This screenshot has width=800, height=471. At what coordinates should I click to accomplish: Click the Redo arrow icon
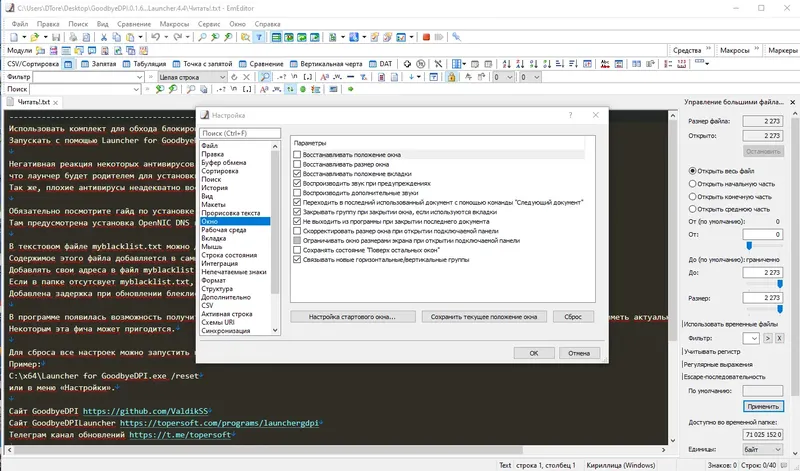[177, 37]
